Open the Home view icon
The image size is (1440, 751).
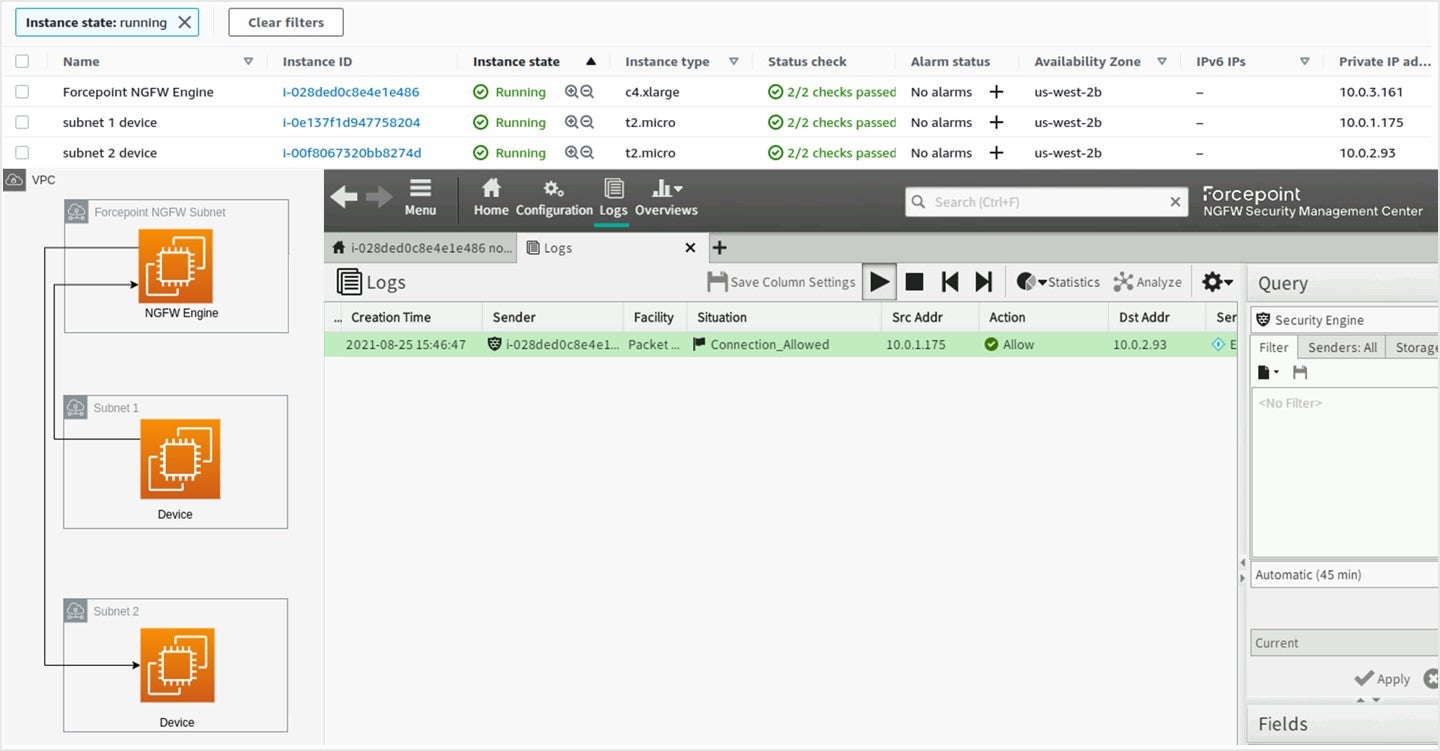click(491, 197)
